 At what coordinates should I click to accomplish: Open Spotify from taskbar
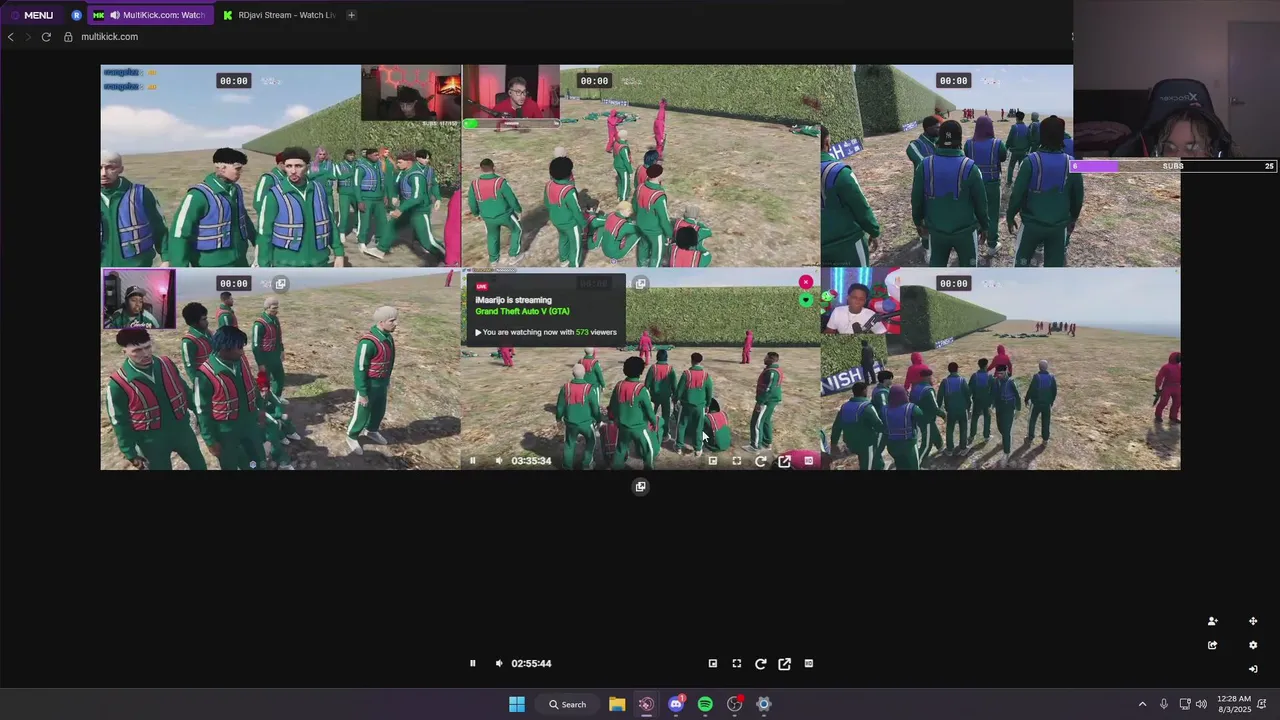click(x=705, y=704)
